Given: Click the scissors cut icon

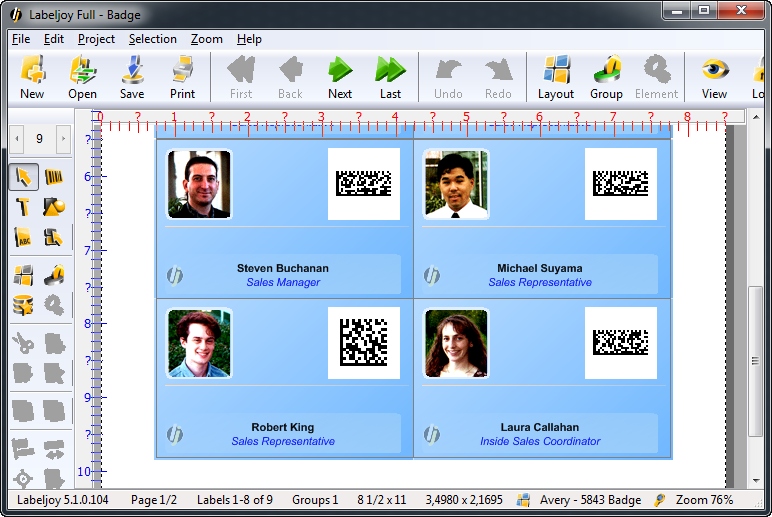Looking at the screenshot, I should tap(23, 343).
